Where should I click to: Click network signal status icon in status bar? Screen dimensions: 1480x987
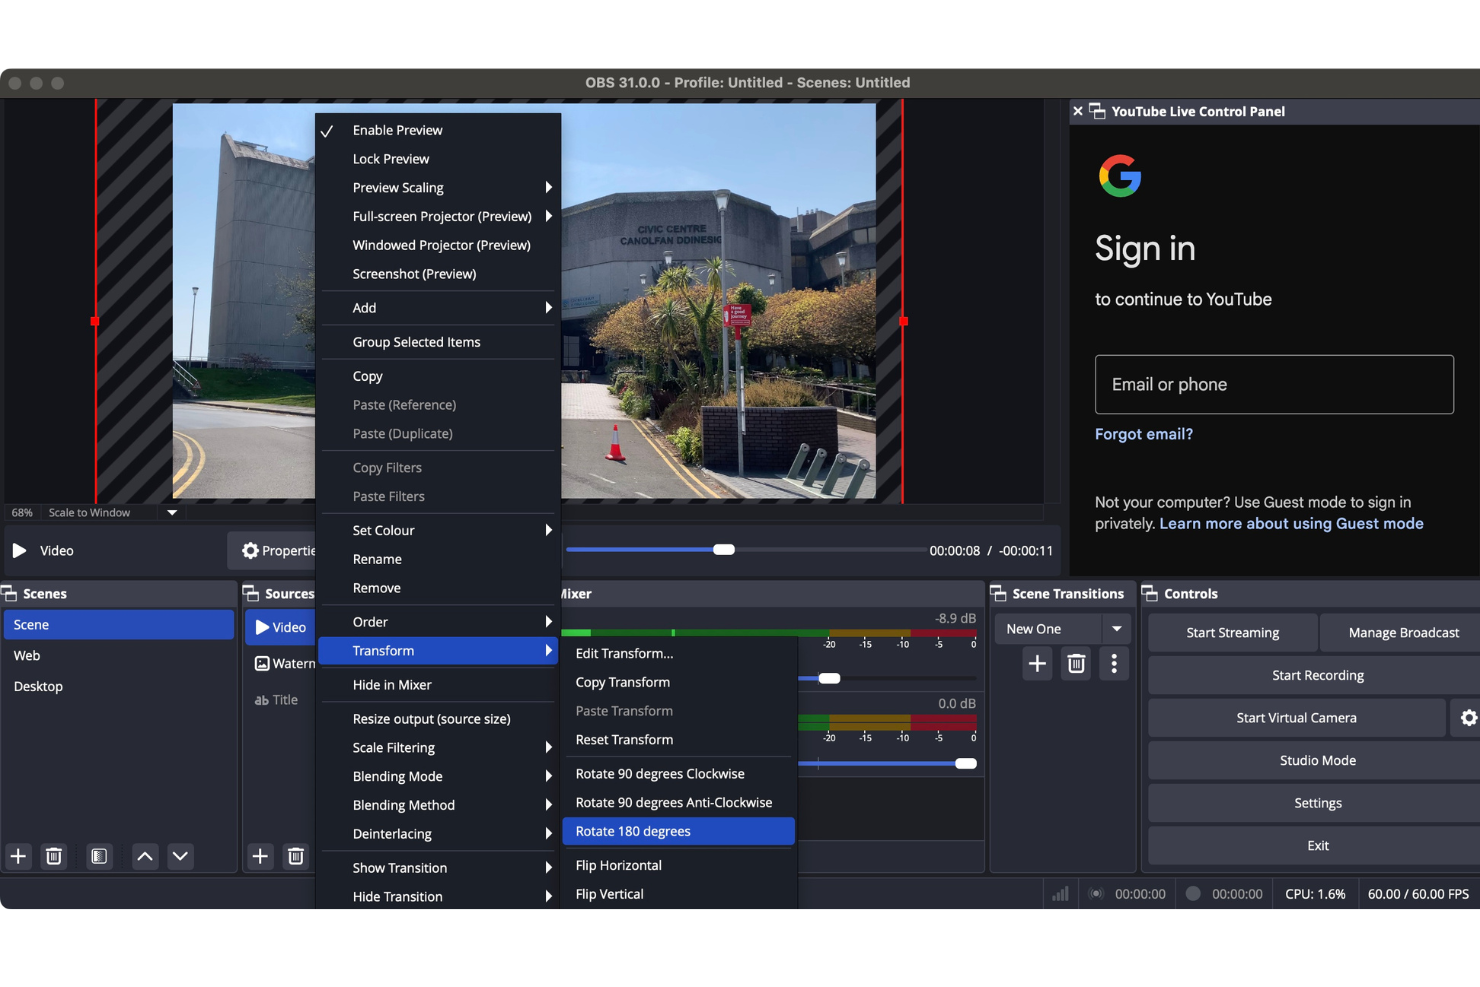point(1060,894)
